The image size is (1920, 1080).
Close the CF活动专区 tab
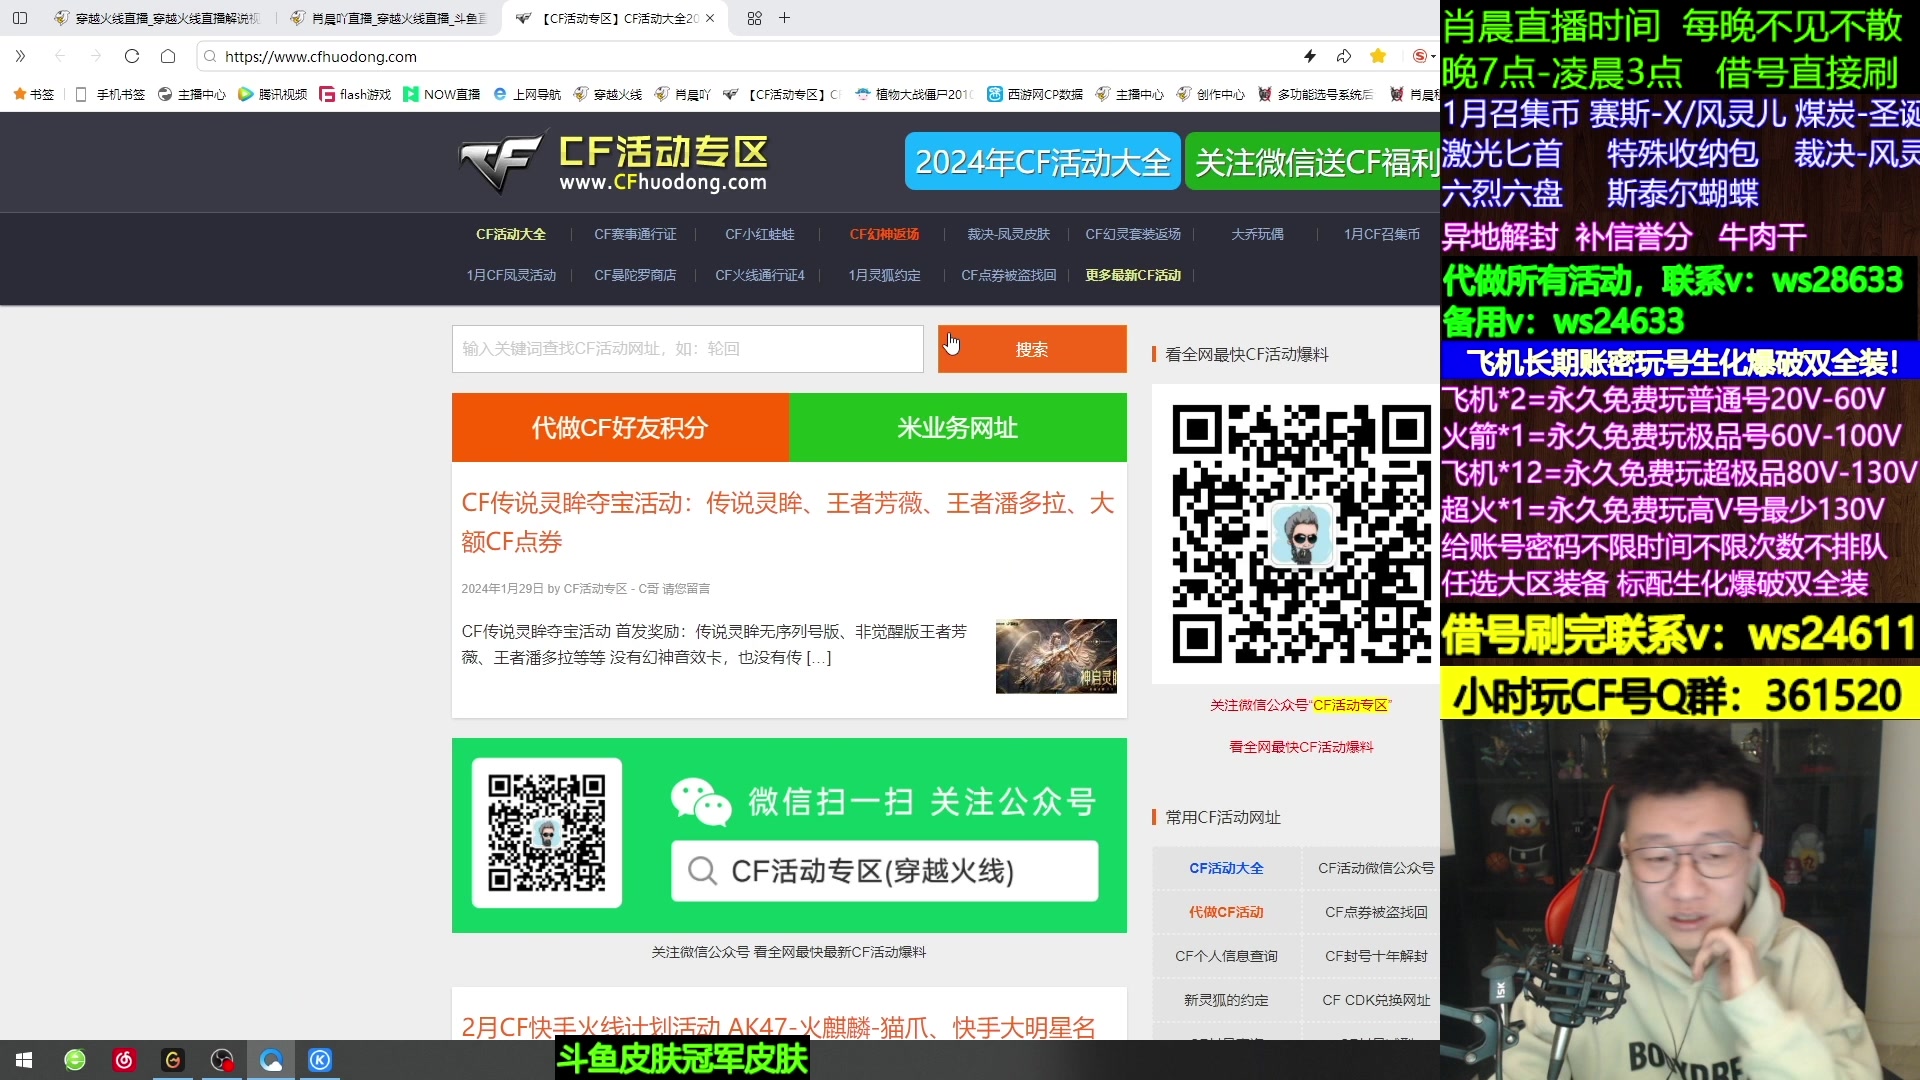click(710, 18)
